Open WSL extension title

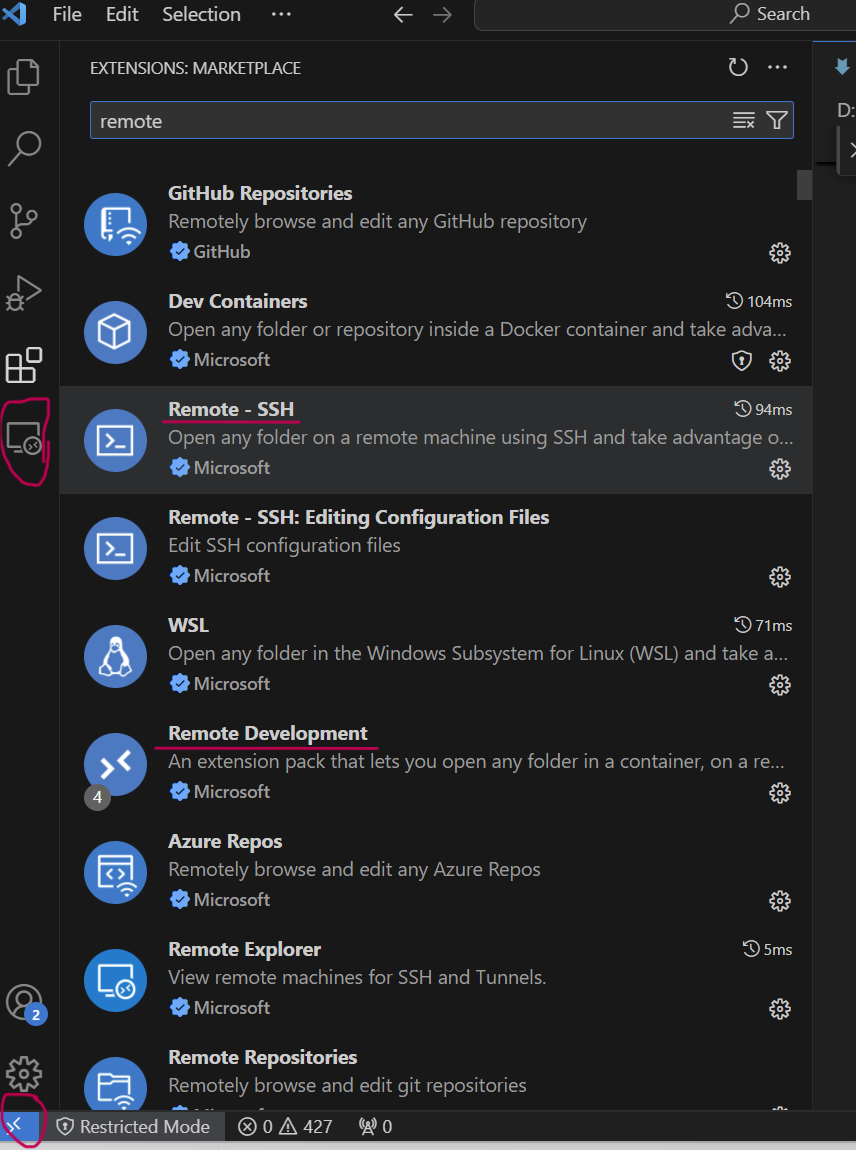click(x=189, y=626)
